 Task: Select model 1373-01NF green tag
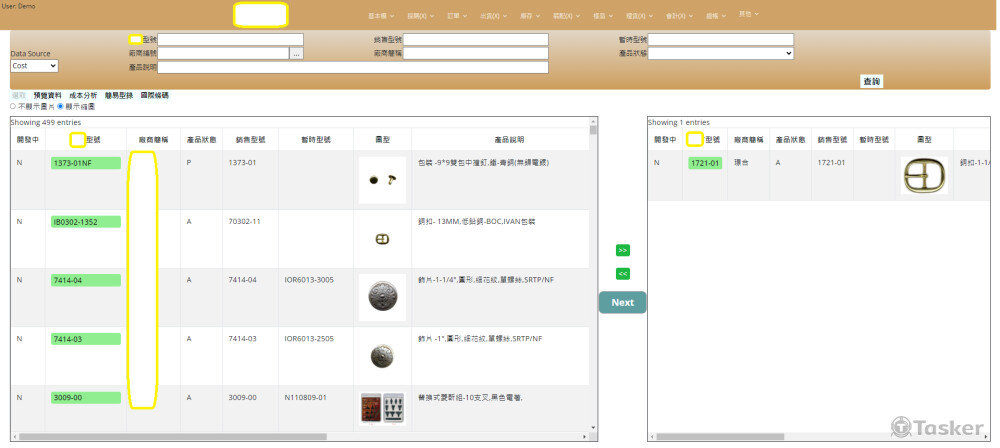click(x=85, y=163)
